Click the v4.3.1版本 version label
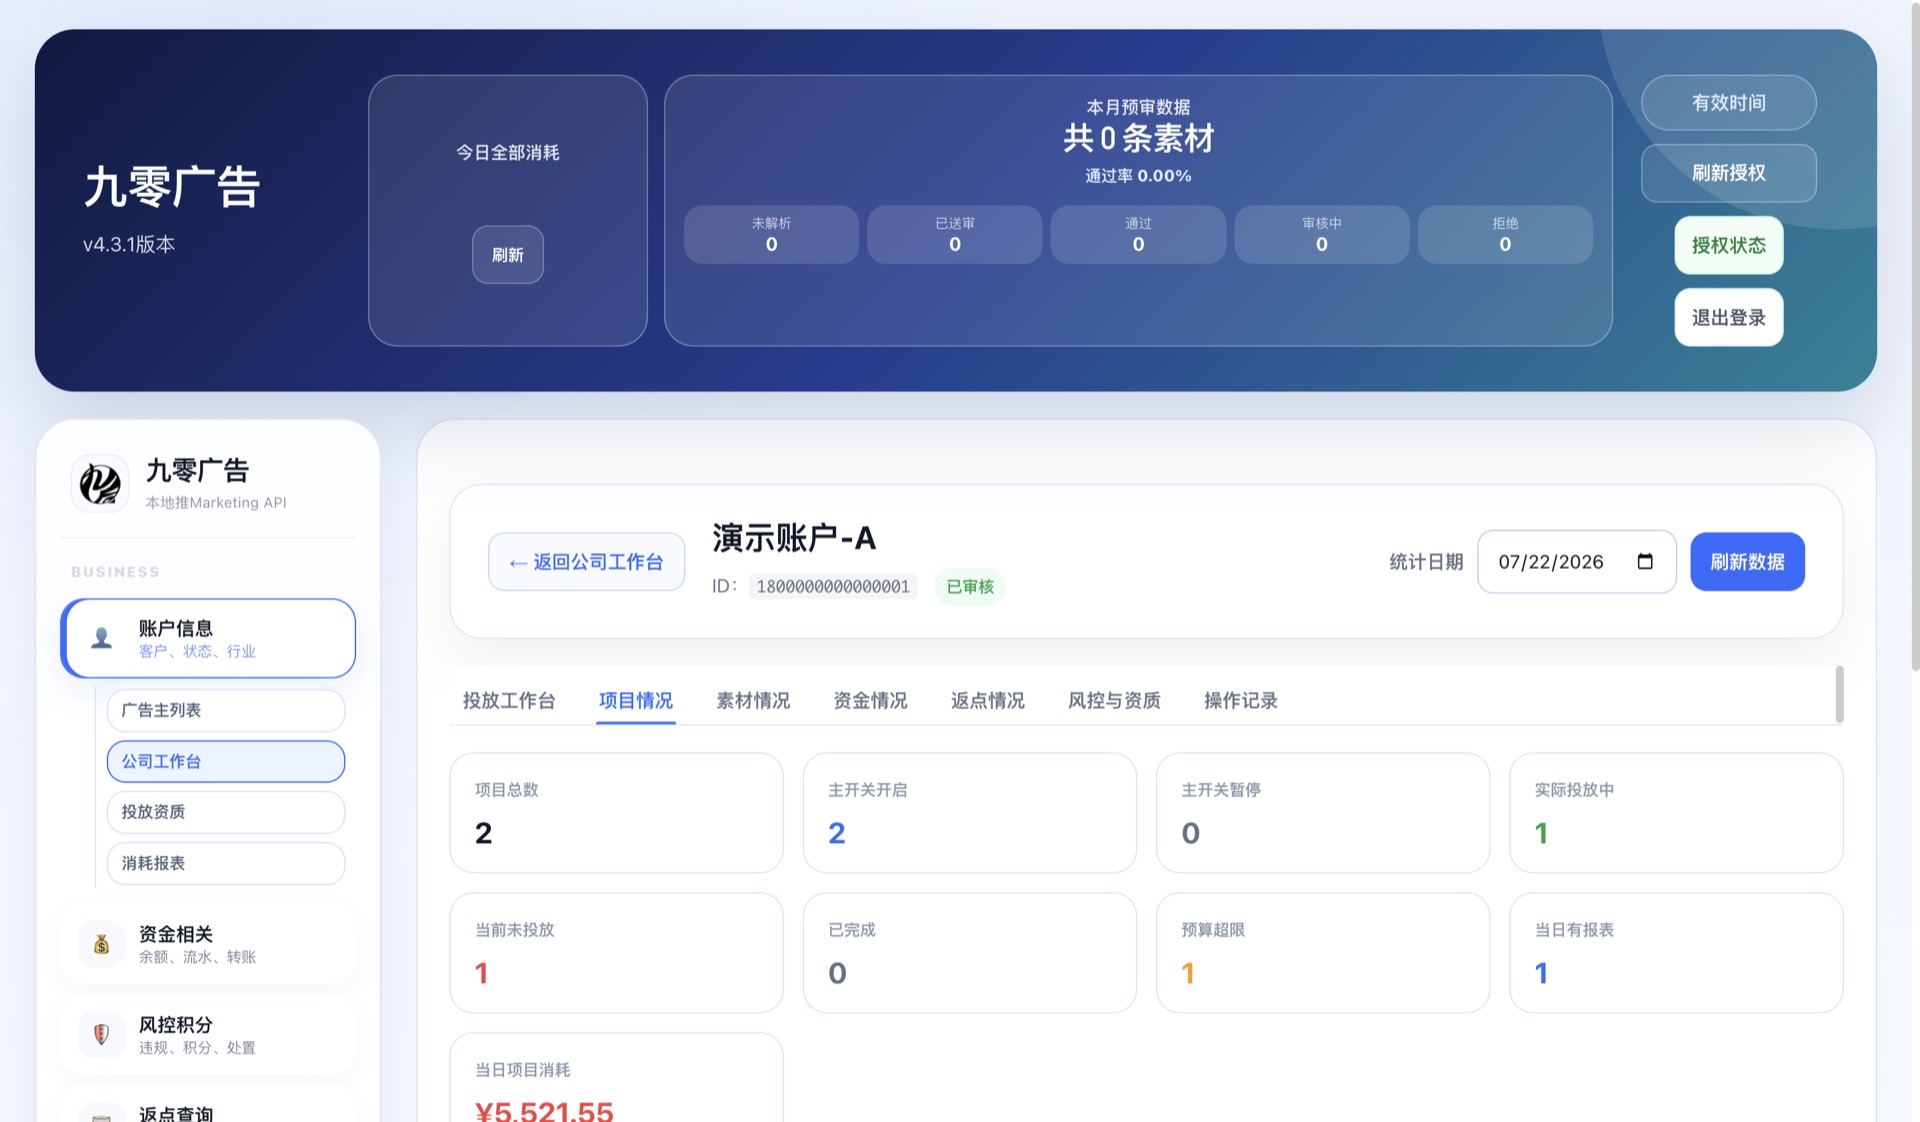 click(x=129, y=244)
